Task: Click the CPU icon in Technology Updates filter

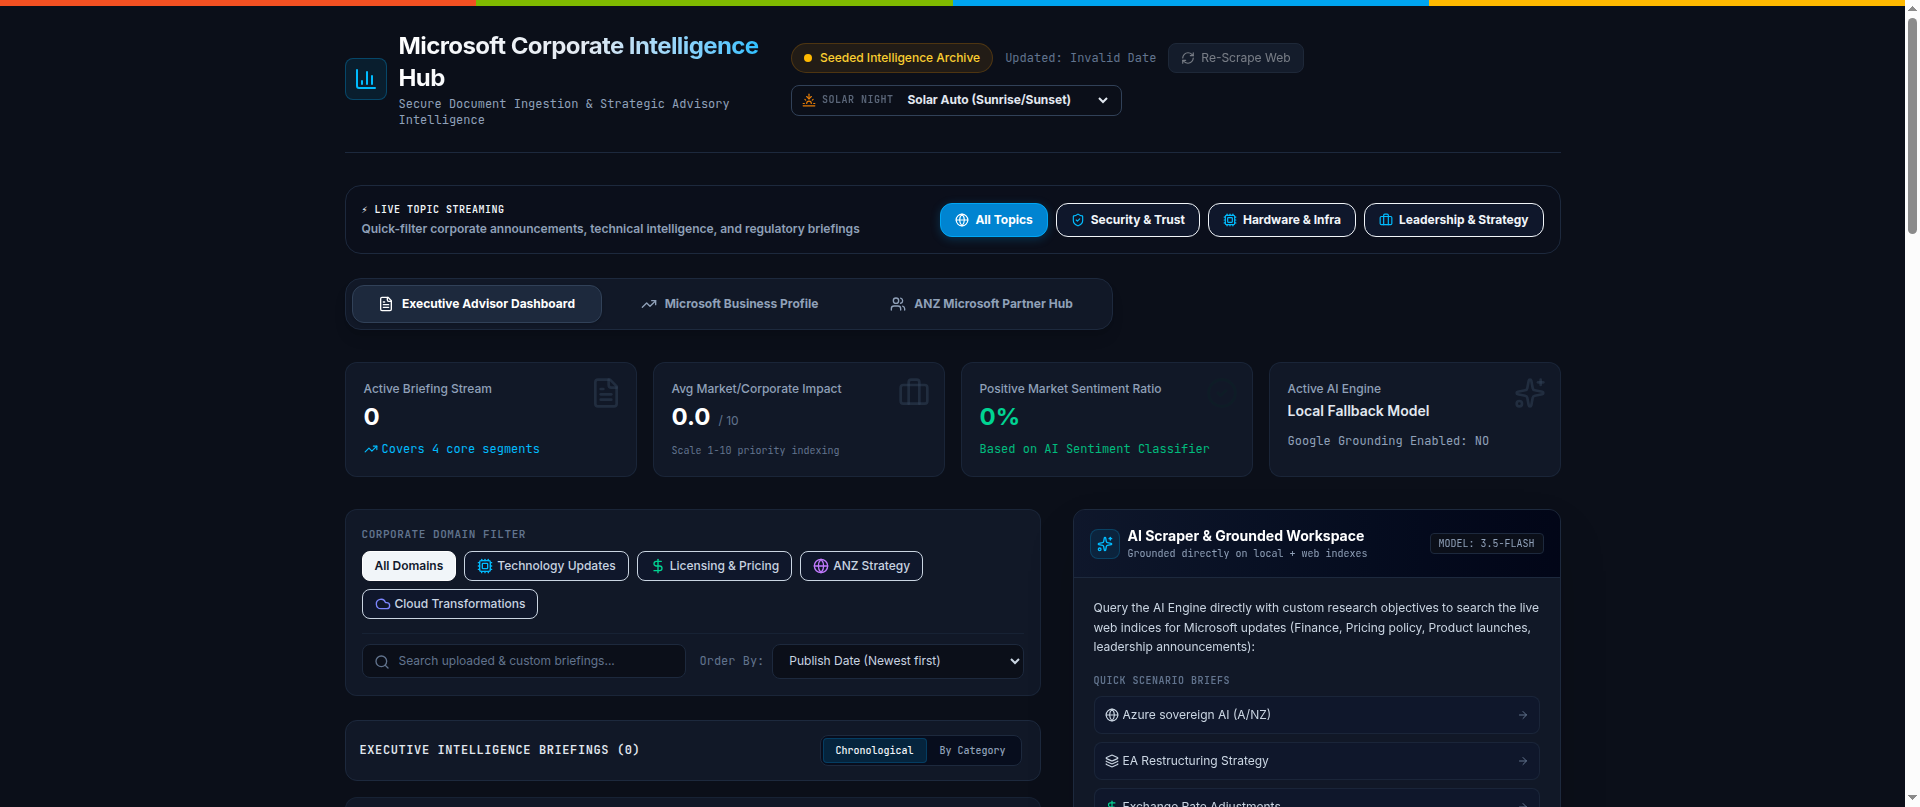Action: (485, 566)
